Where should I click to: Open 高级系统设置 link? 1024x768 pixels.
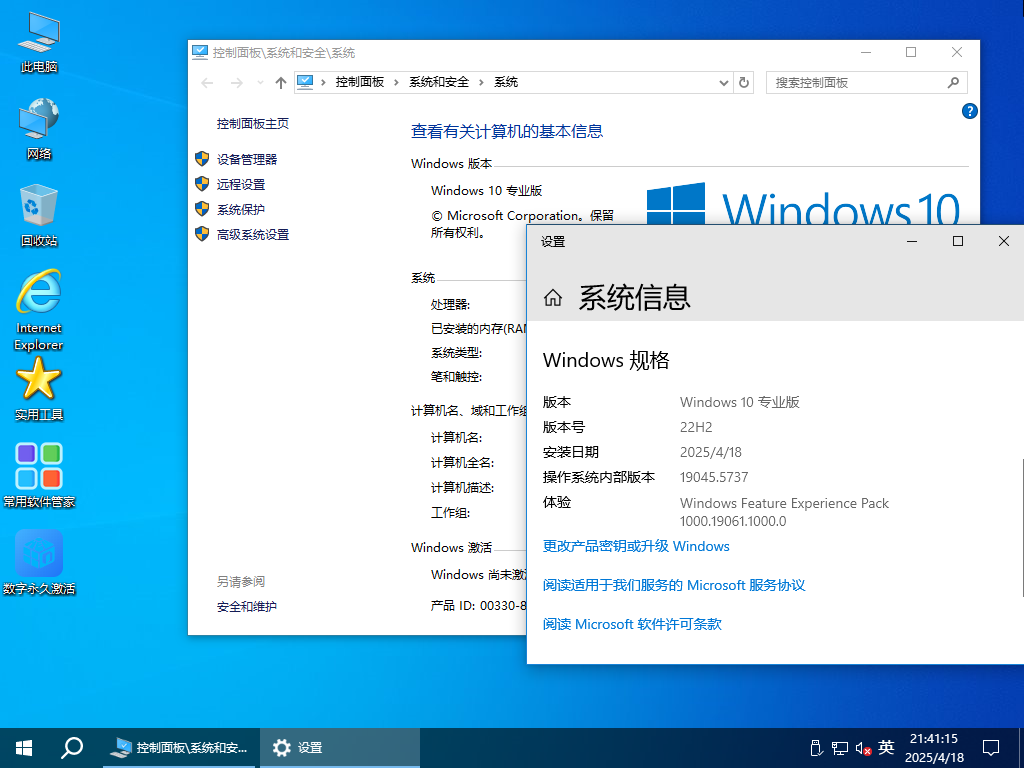[x=253, y=234]
